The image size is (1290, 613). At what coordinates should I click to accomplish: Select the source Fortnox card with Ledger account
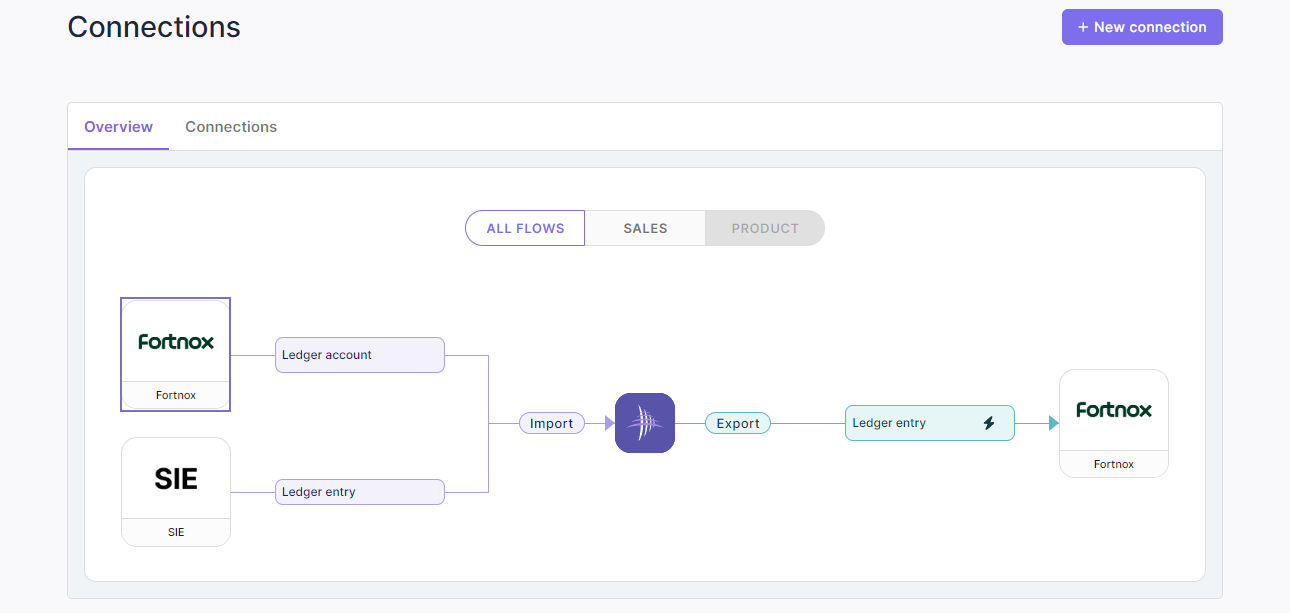[x=176, y=354]
